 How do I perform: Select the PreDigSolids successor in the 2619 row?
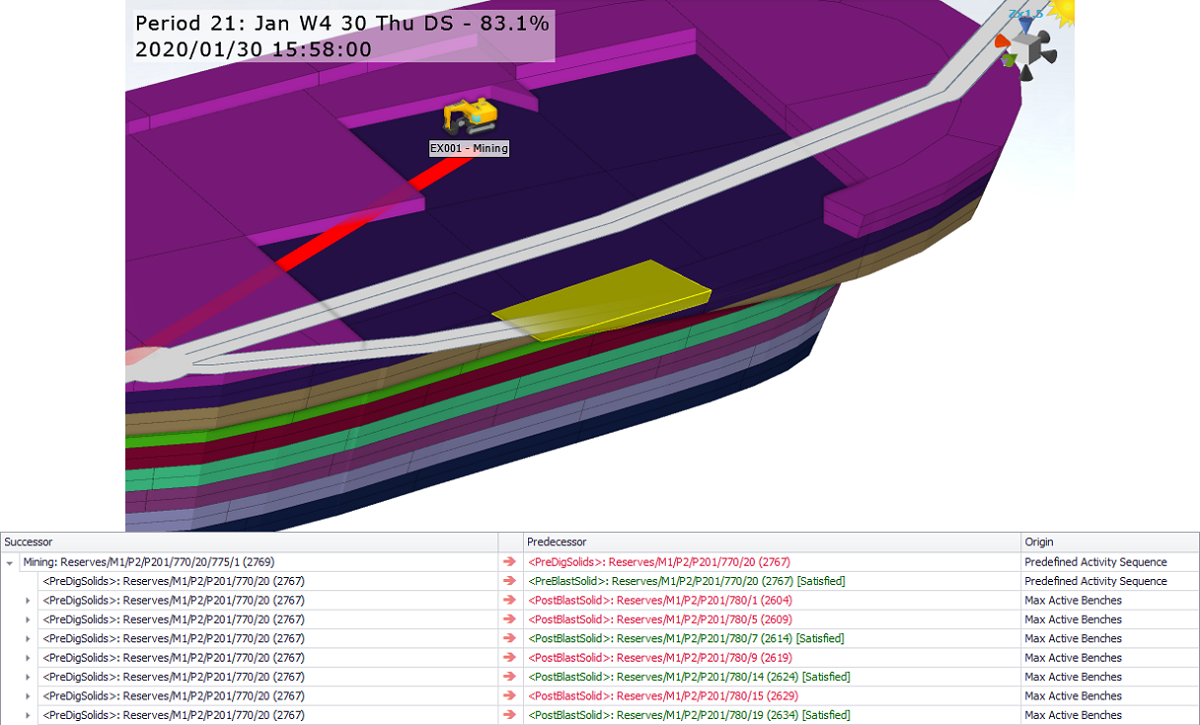coord(173,658)
